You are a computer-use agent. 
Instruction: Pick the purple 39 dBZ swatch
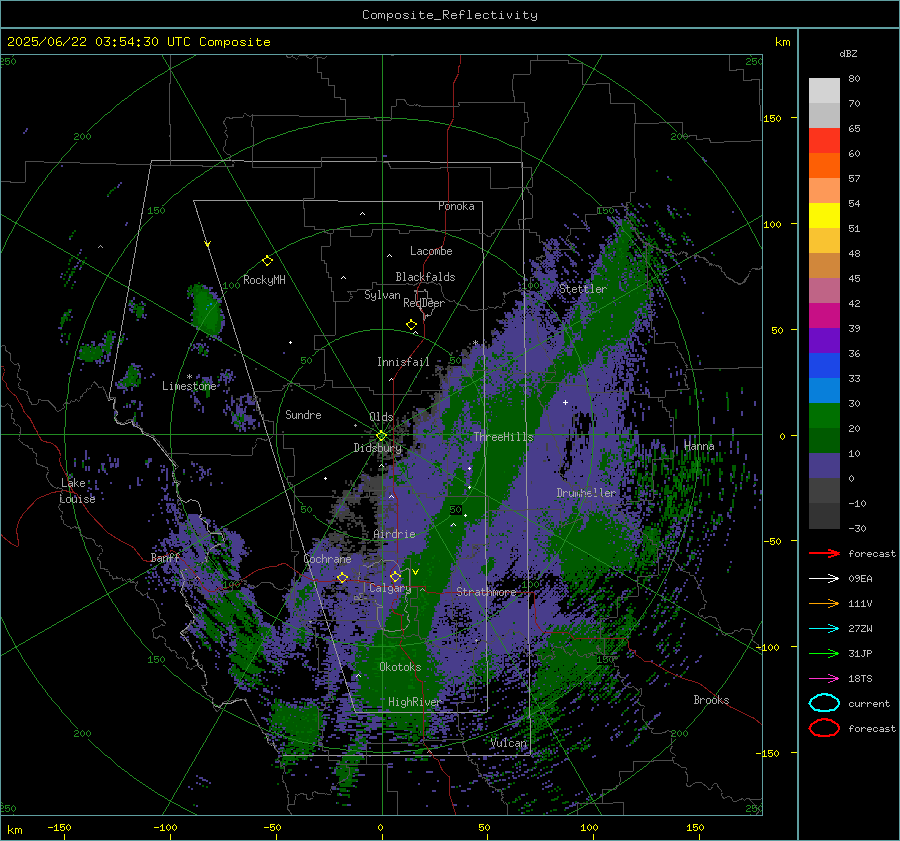click(x=824, y=340)
